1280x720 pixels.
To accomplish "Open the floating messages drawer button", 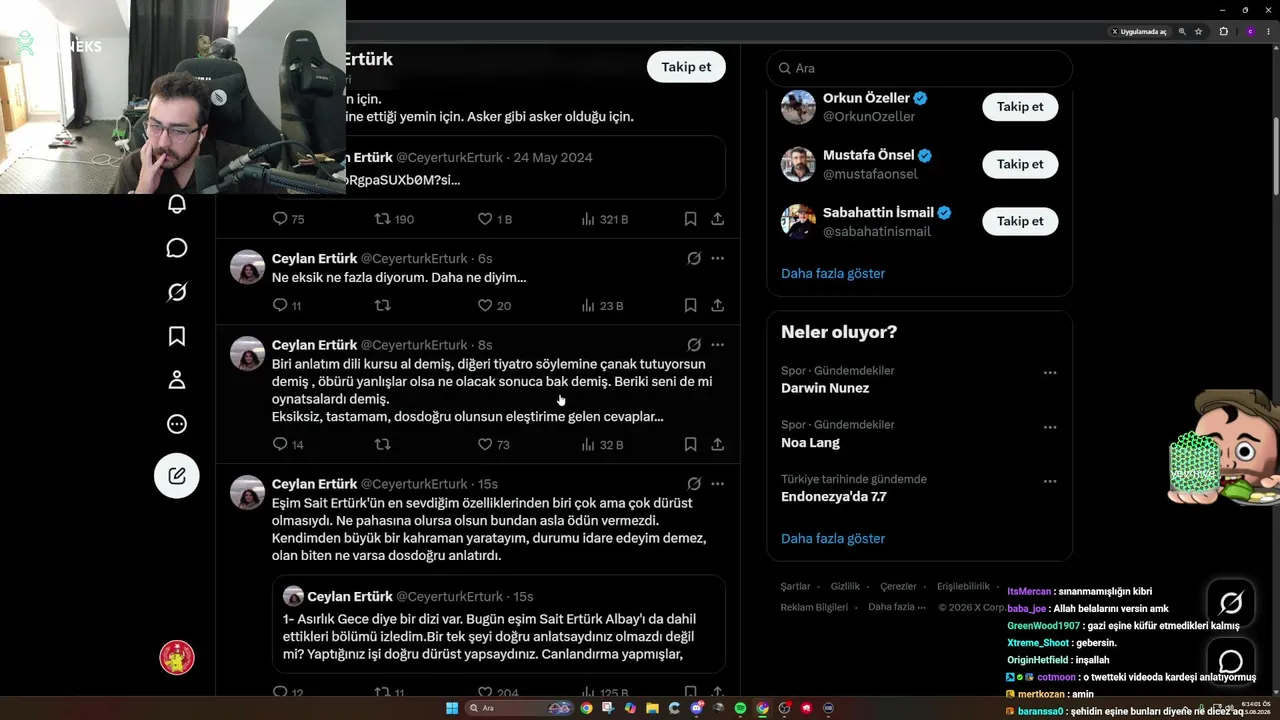I will (x=1231, y=662).
